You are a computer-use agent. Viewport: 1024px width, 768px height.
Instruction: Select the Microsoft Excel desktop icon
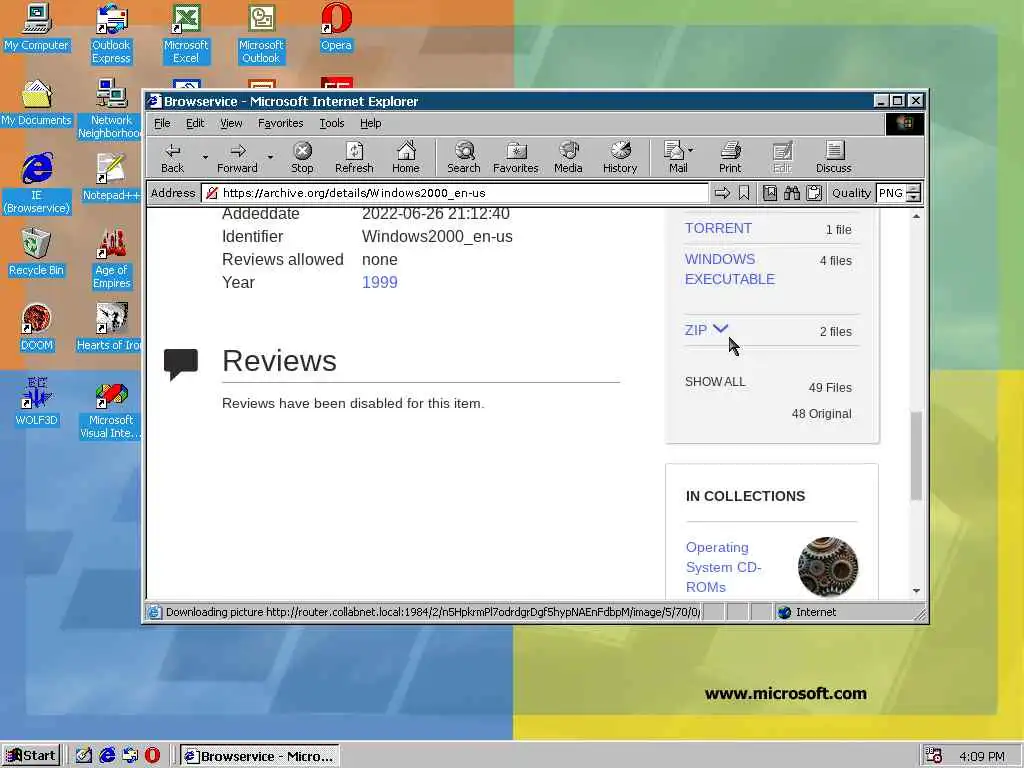click(x=186, y=33)
